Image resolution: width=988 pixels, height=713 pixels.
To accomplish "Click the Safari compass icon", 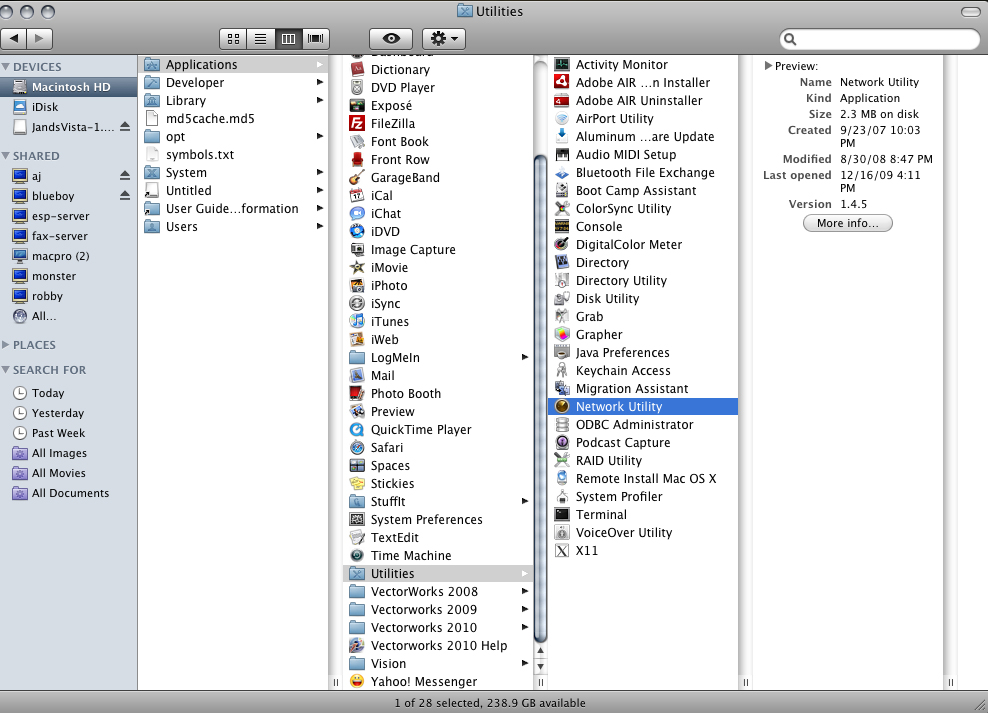I will (357, 448).
